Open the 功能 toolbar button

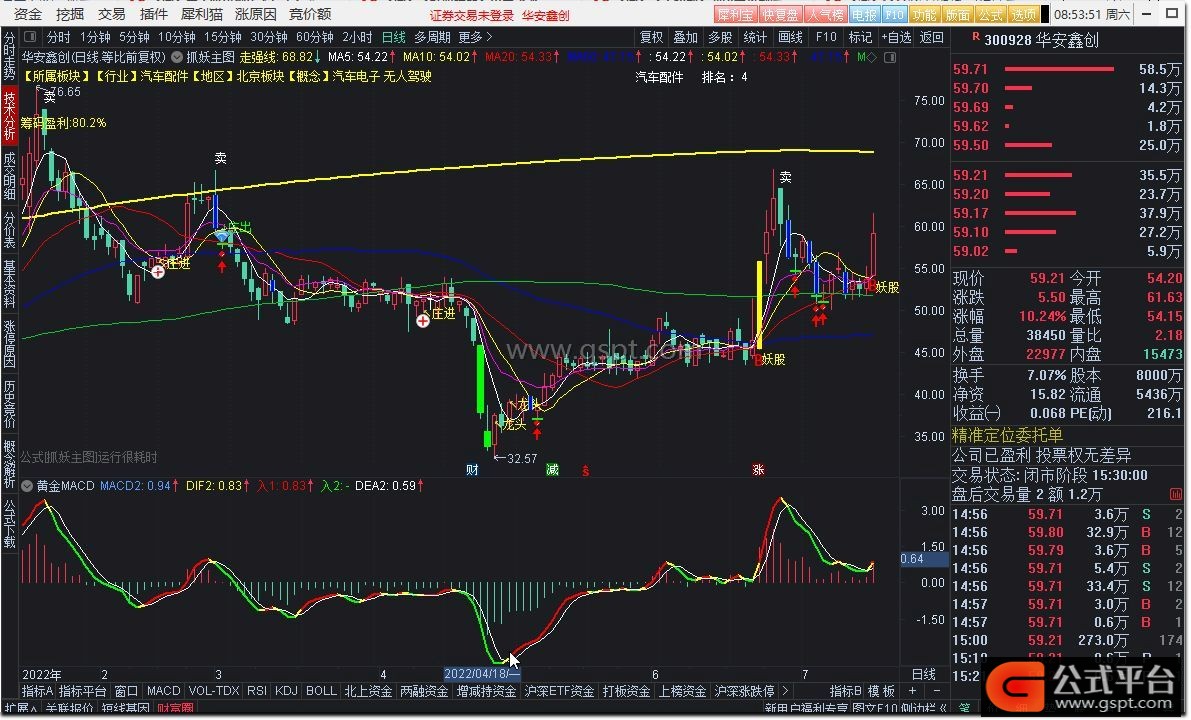924,14
